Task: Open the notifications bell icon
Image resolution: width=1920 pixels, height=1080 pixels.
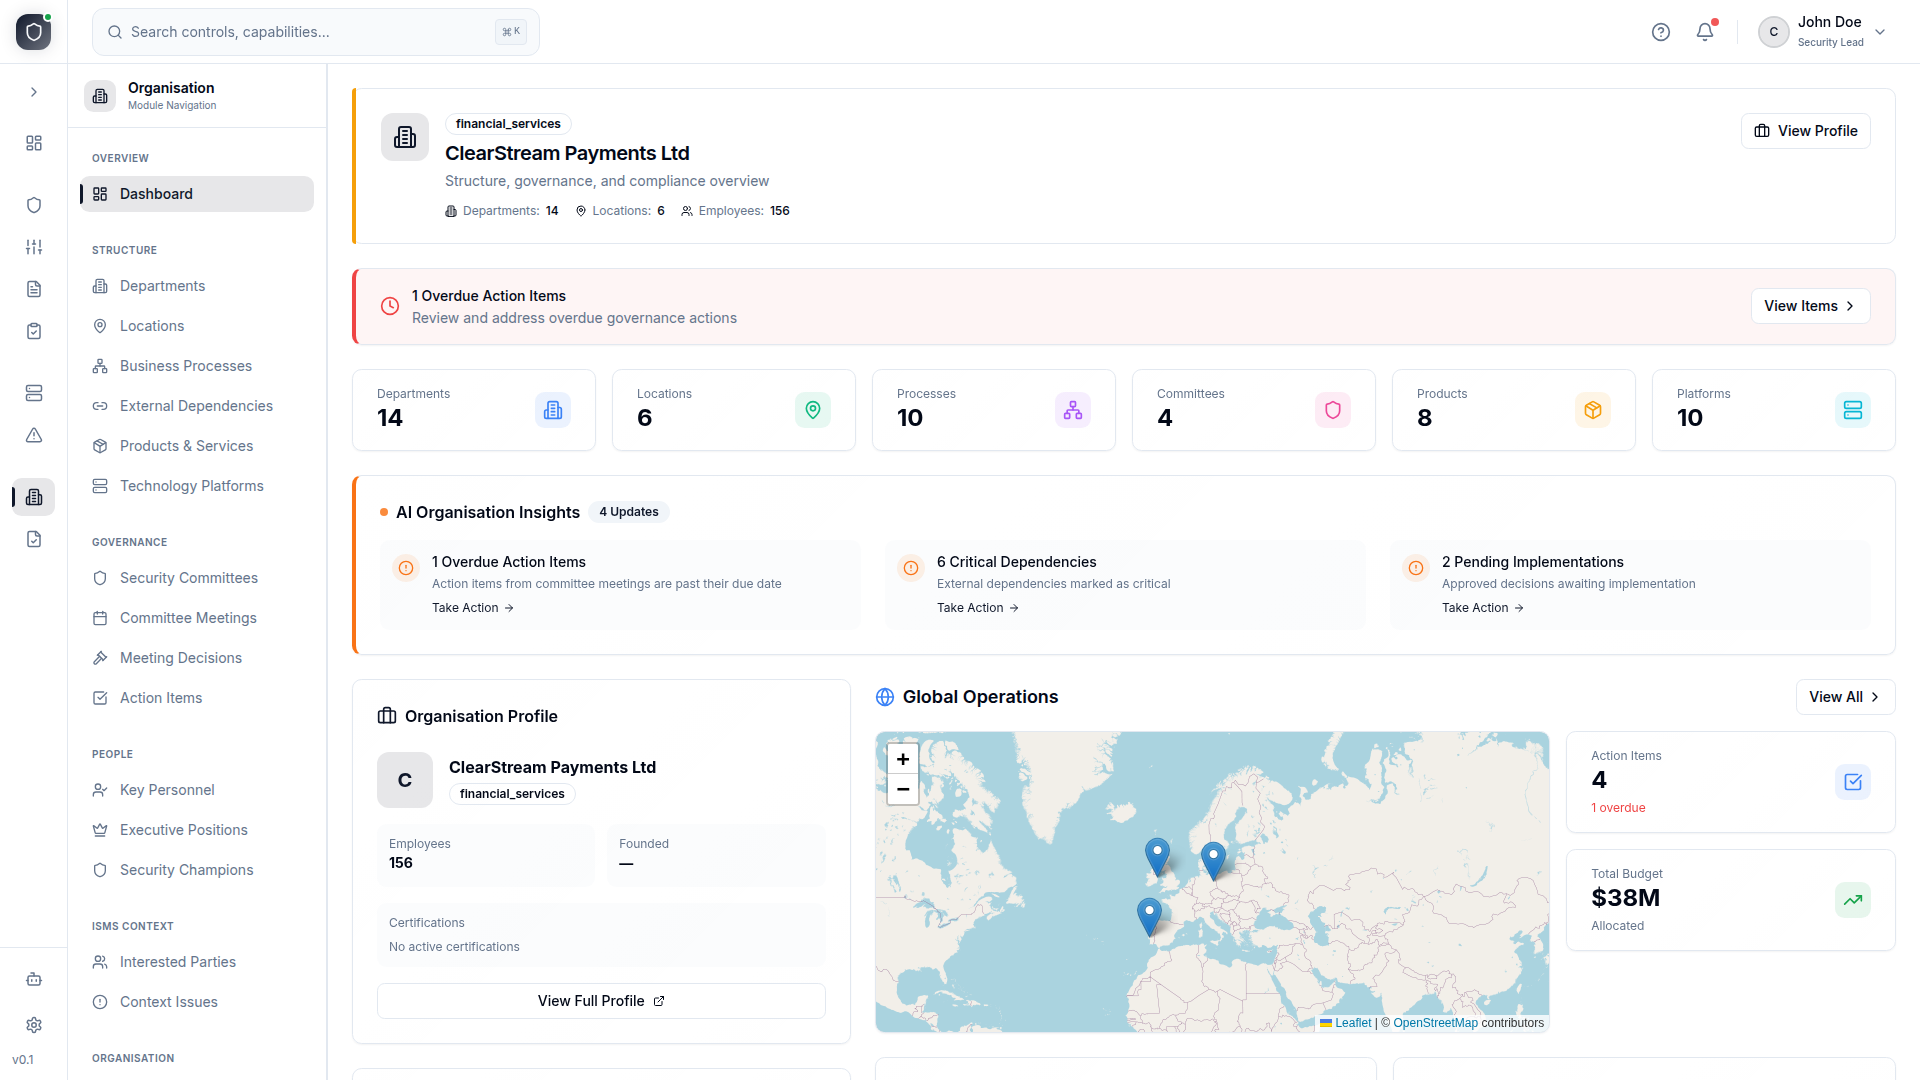Action: click(1704, 31)
